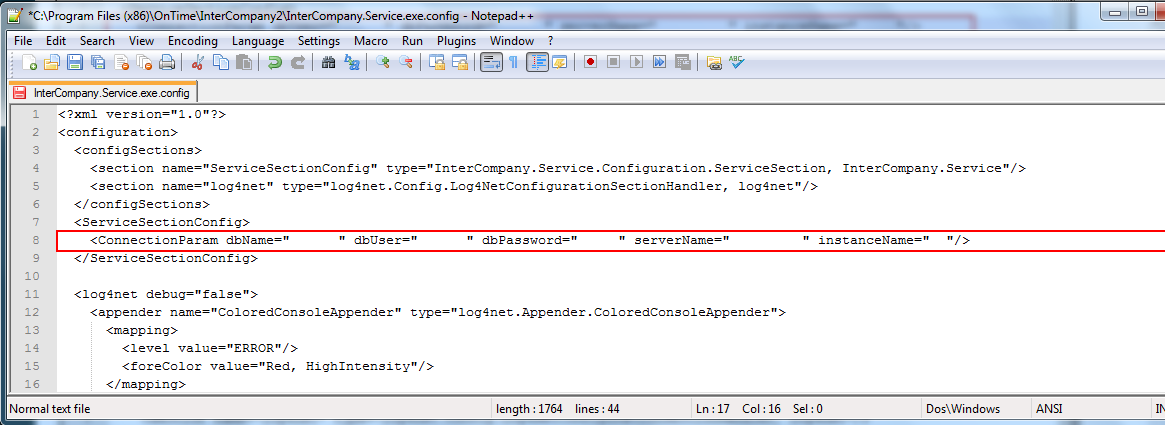Open the Plugins menu
1165x425 pixels.
(456, 41)
